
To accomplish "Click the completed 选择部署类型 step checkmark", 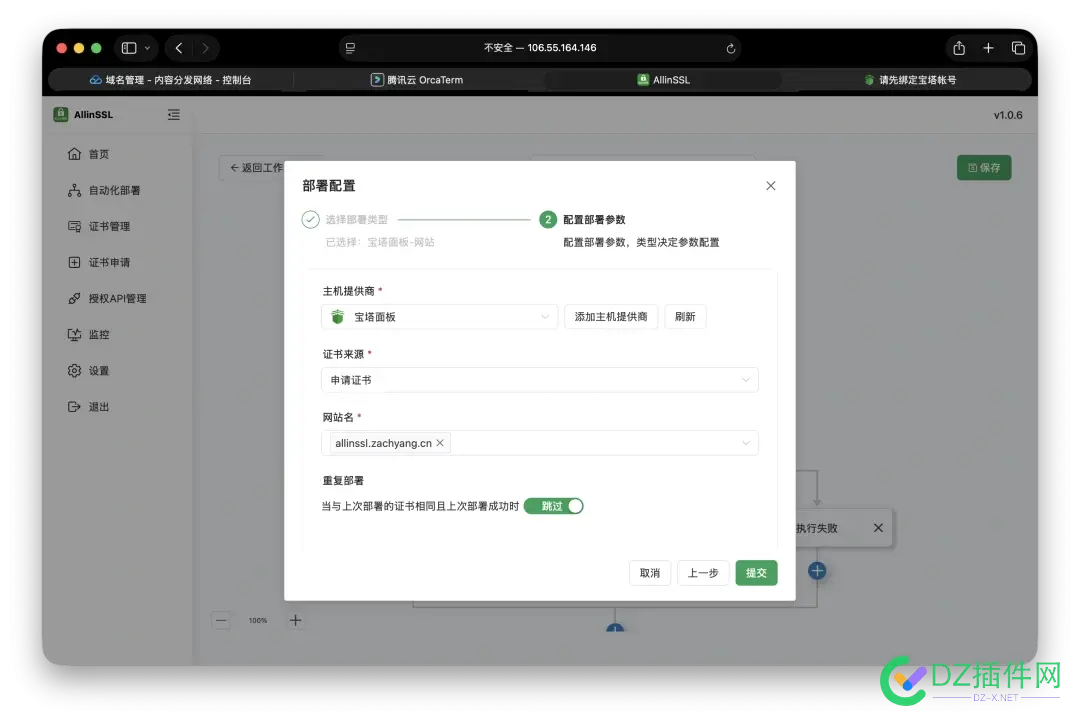I will point(311,220).
